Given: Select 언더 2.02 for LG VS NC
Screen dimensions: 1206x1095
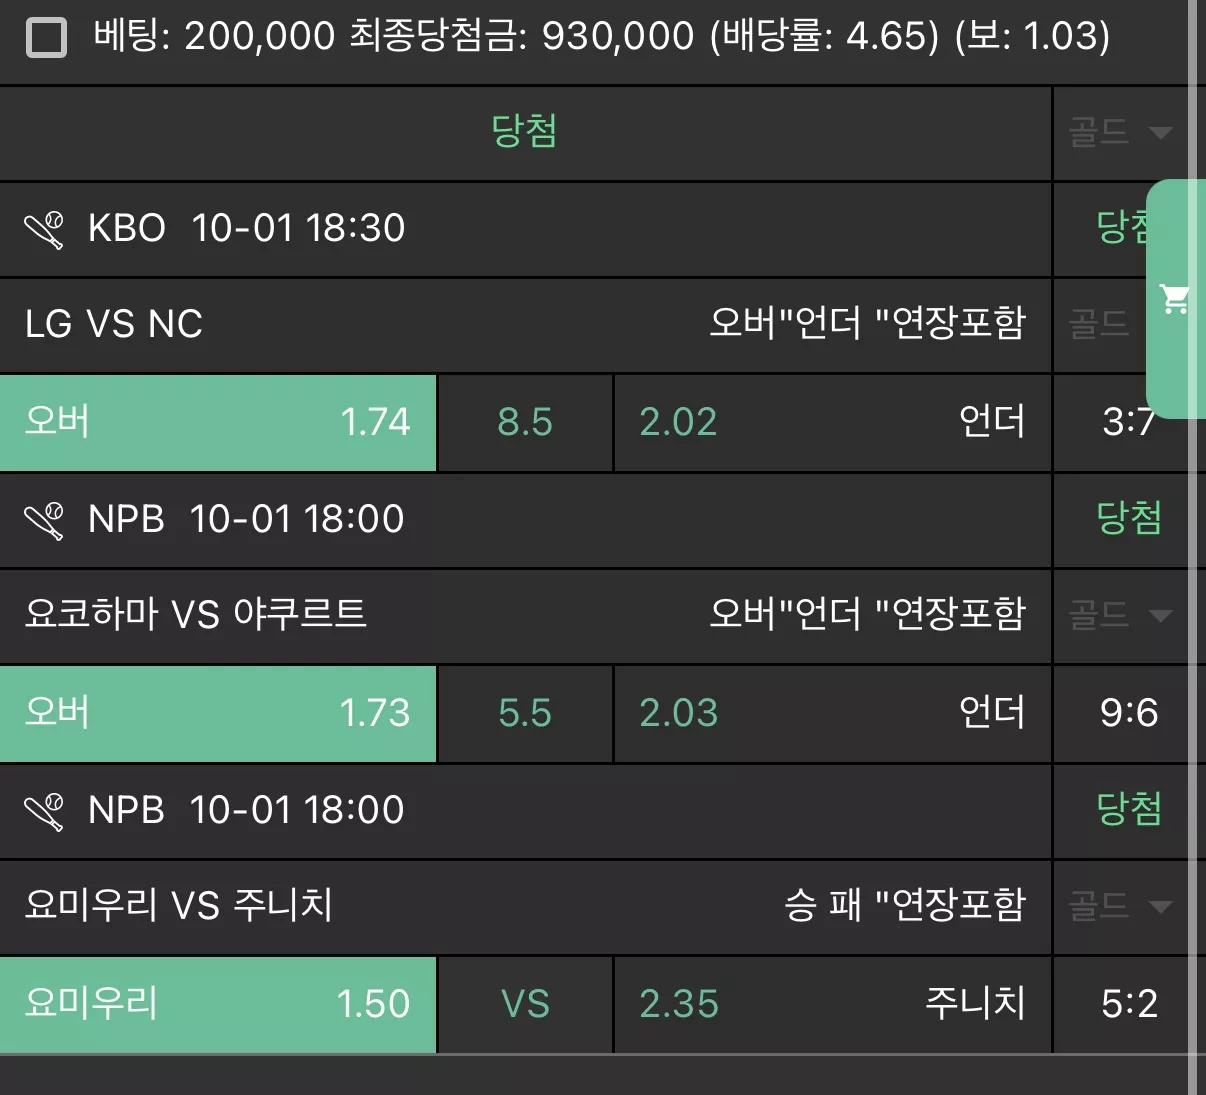Looking at the screenshot, I should (832, 422).
